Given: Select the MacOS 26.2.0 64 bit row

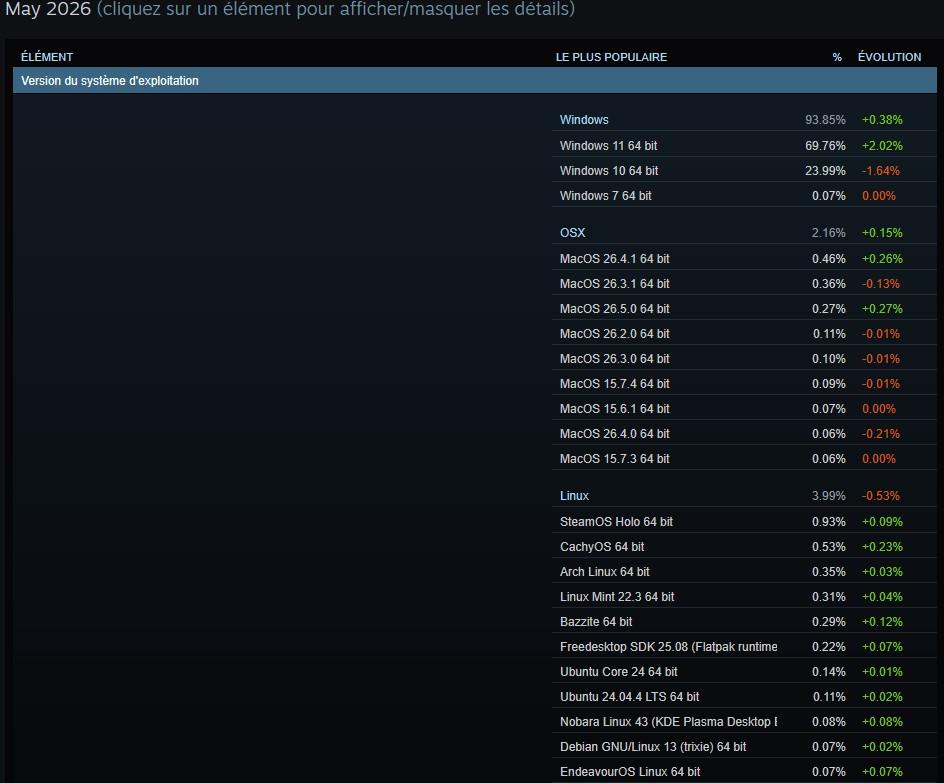Looking at the screenshot, I should click(x=744, y=333).
